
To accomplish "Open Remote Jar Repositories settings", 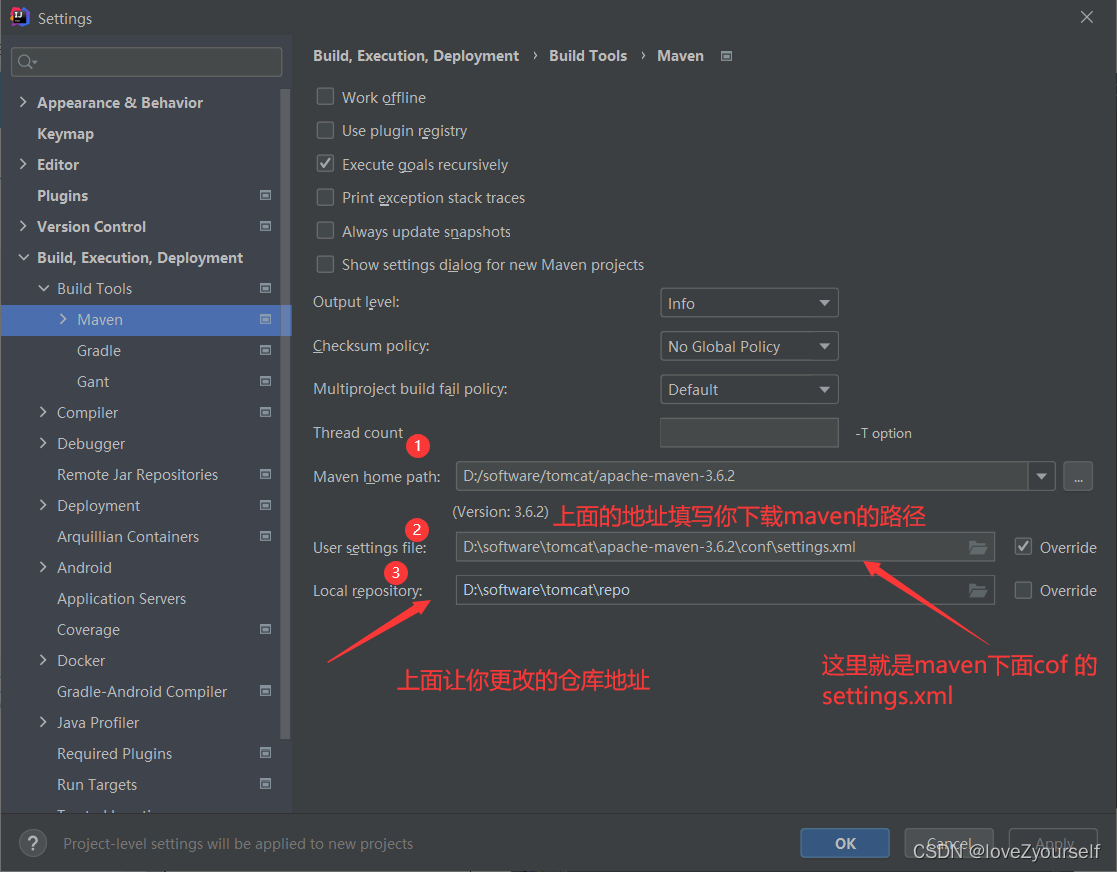I will coord(137,474).
